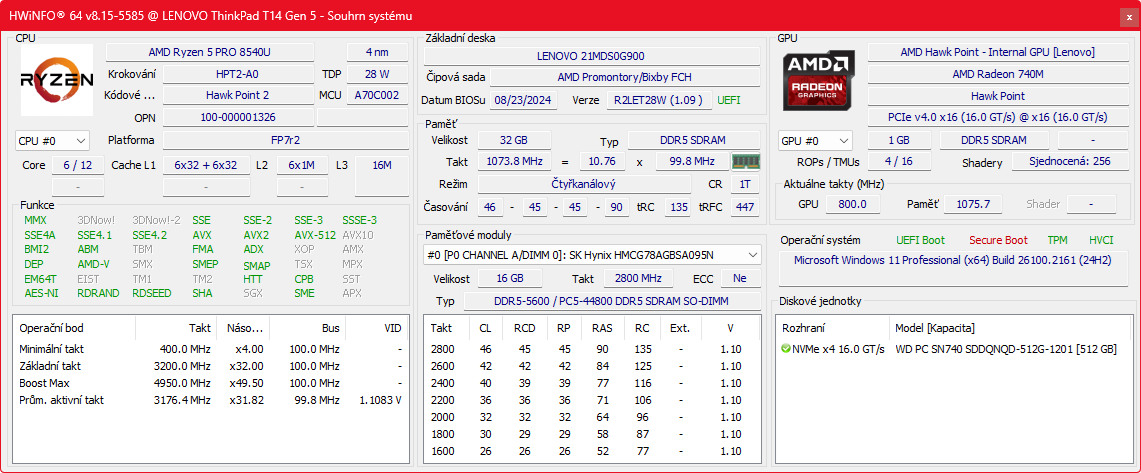The image size is (1141, 473).
Task: Expand the memory module SK Hynix dropdown
Action: [592, 255]
